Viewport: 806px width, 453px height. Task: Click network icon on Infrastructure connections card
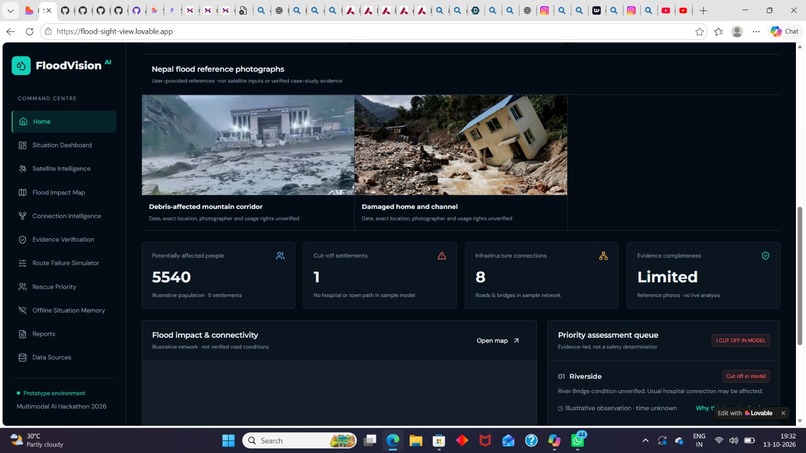pyautogui.click(x=603, y=256)
